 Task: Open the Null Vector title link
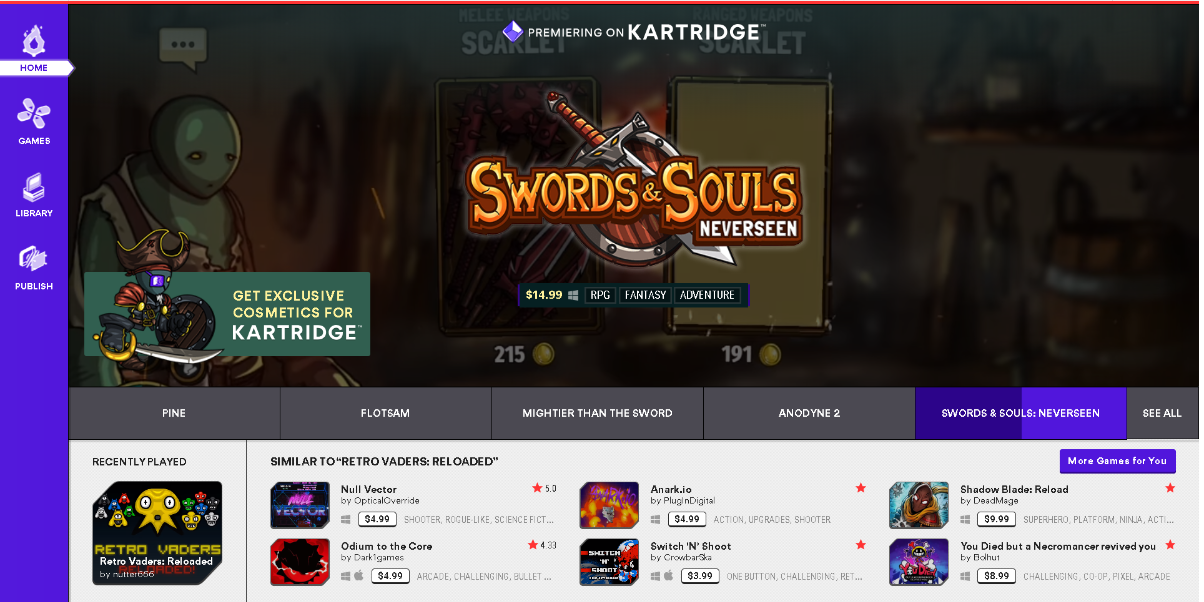click(368, 489)
